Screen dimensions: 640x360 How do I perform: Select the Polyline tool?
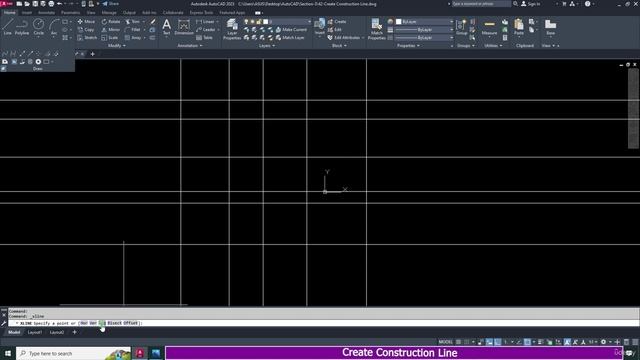[22, 27]
